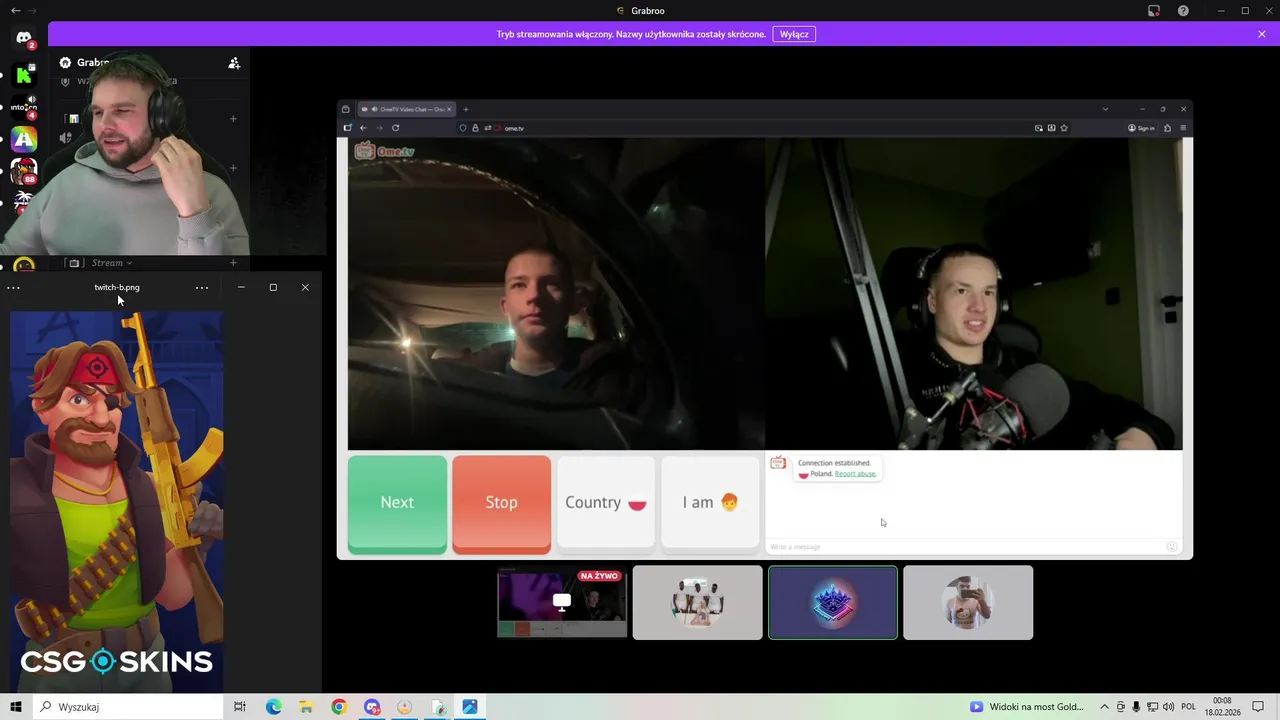Click Sign in in the browser toolbar
The image size is (1280, 720).
point(1141,128)
